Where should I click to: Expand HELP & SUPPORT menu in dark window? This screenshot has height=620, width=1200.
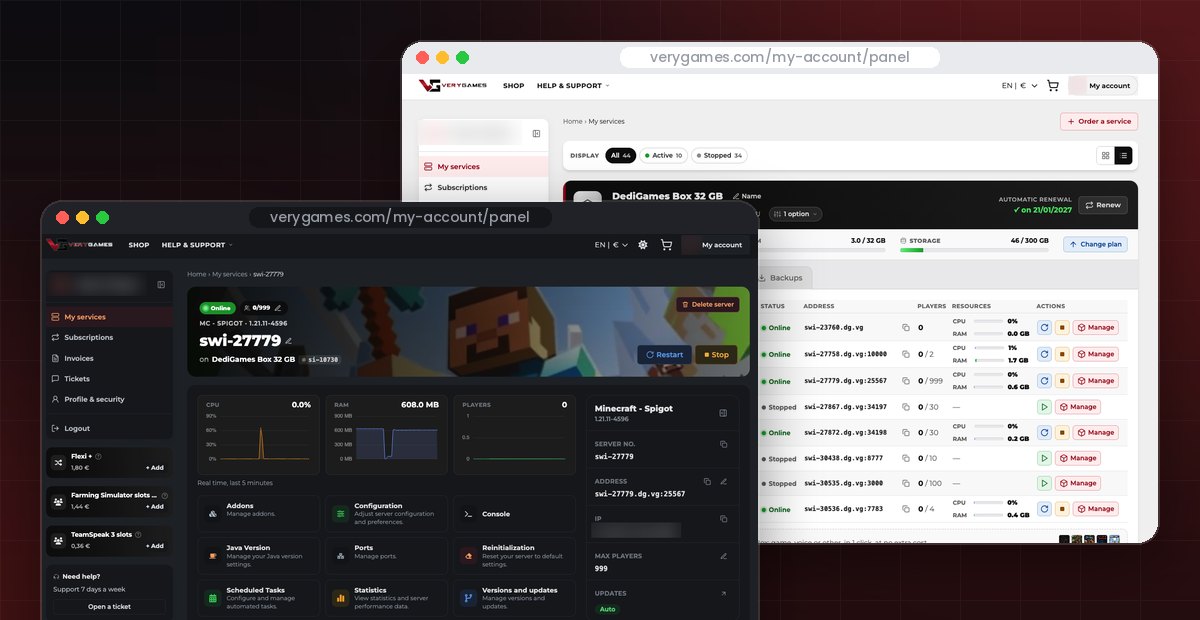point(197,245)
